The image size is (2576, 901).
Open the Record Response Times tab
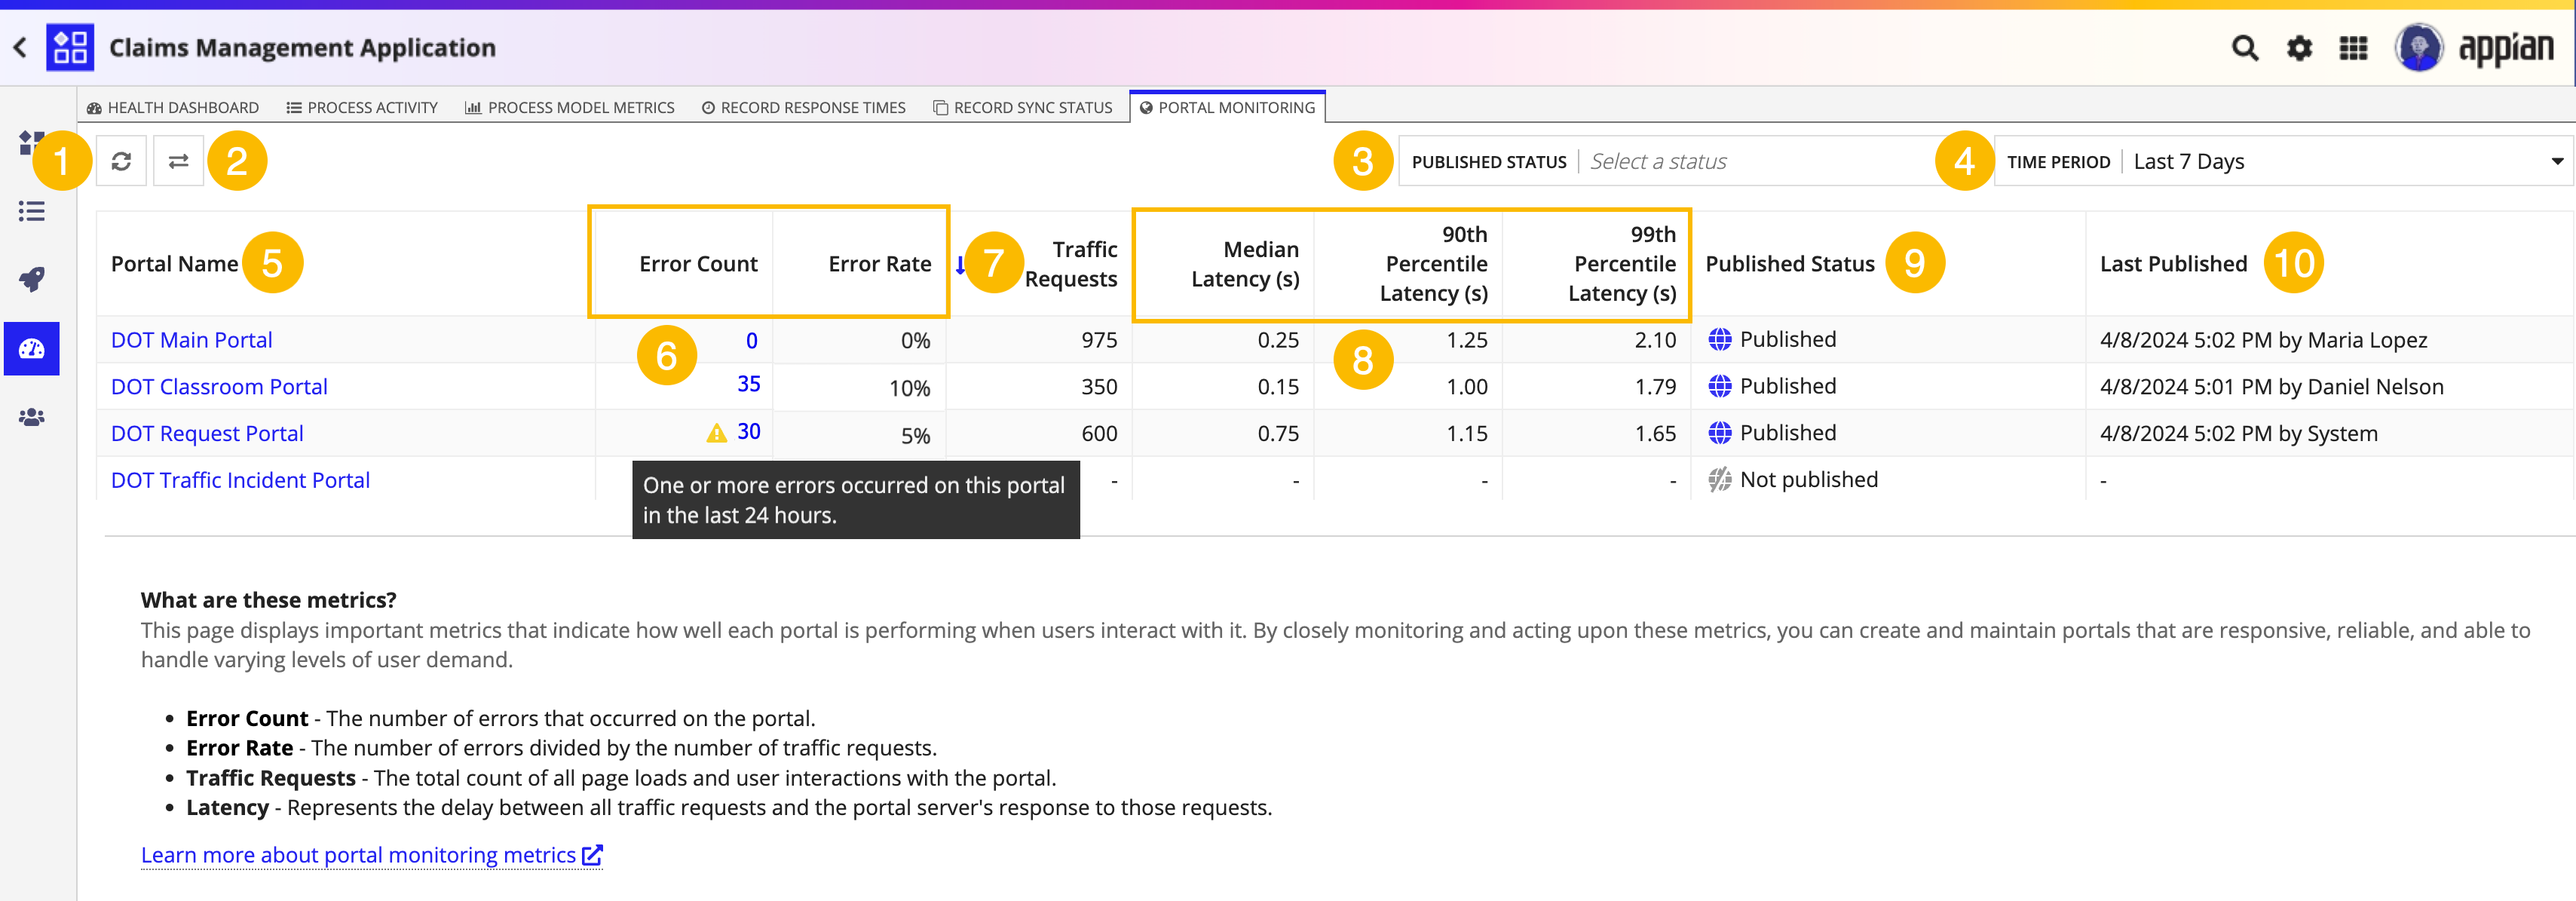804,107
